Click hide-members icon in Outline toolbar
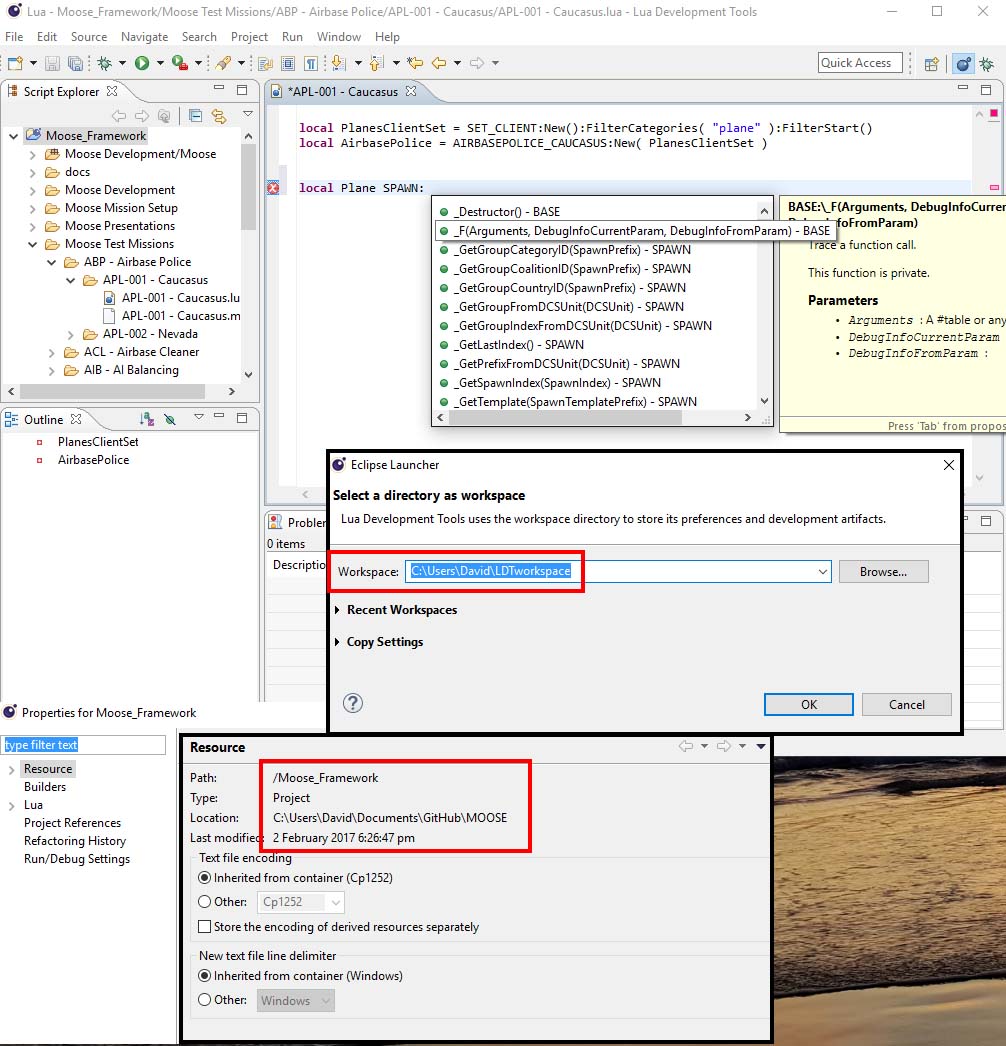Screen dimensions: 1006x1046 pos(170,419)
